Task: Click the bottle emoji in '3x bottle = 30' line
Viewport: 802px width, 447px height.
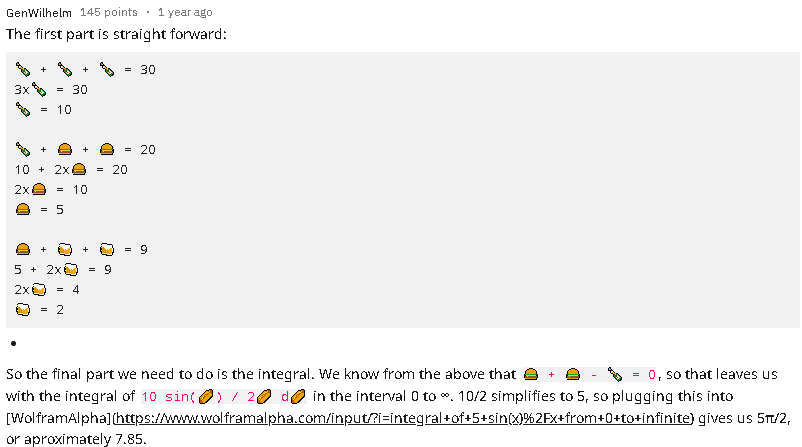Action: [x=39, y=90]
